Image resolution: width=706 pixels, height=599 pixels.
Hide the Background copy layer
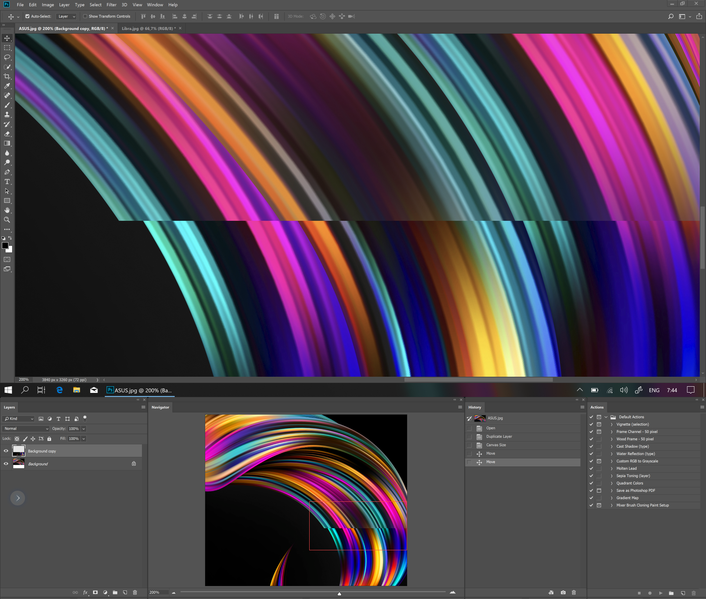[6, 451]
